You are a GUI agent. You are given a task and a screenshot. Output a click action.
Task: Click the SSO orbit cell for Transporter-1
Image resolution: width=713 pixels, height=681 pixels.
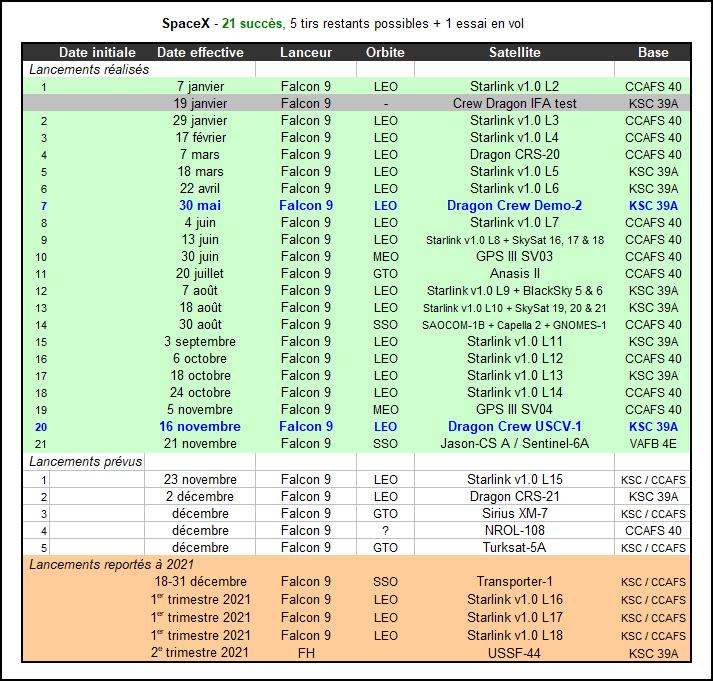click(385, 581)
